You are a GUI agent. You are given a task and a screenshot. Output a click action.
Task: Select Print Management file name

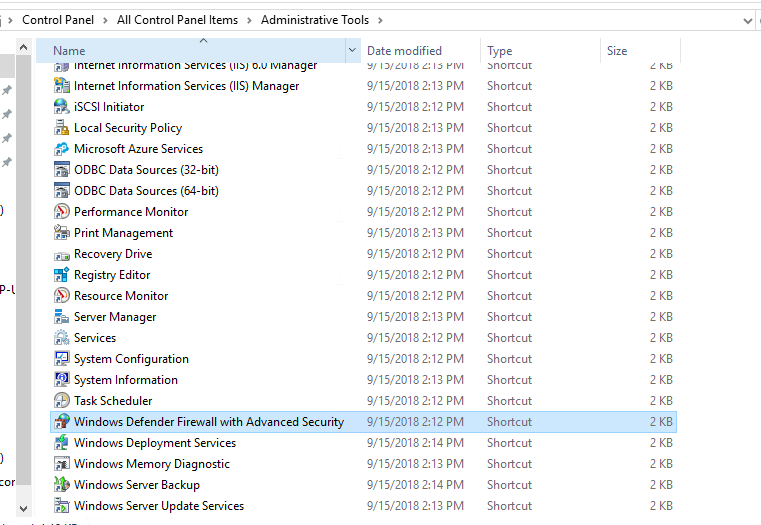123,233
